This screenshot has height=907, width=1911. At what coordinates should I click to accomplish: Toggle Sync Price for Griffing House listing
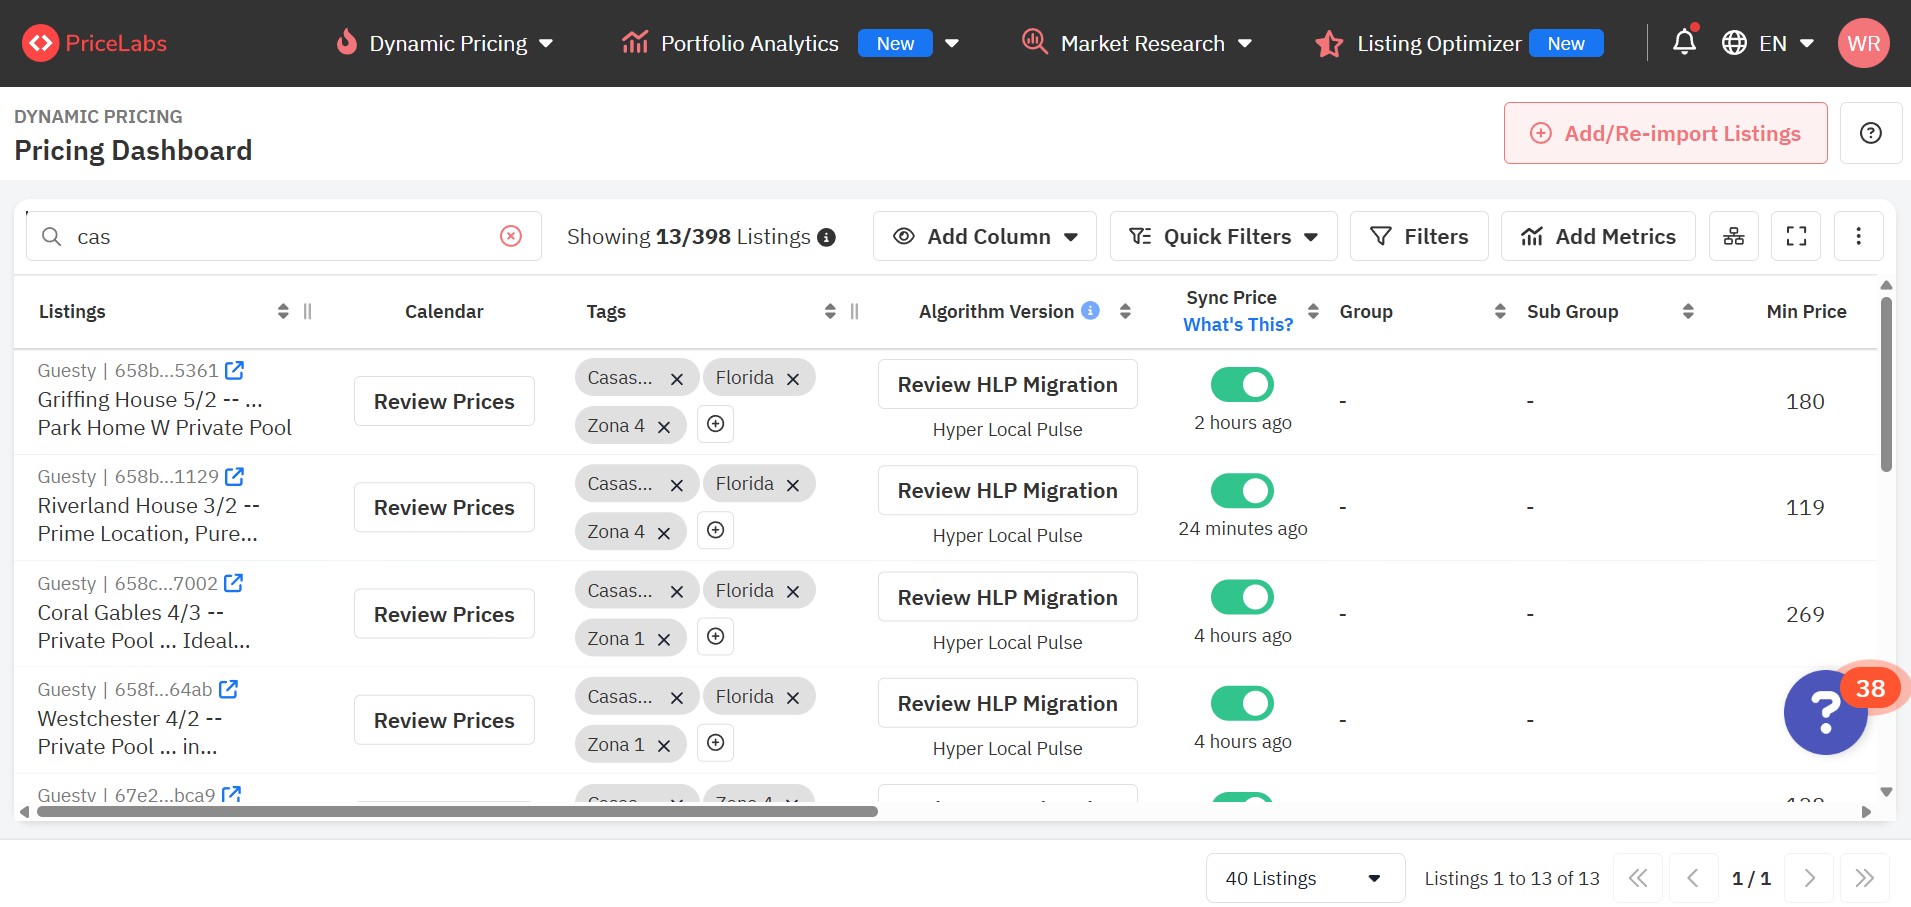1242,384
